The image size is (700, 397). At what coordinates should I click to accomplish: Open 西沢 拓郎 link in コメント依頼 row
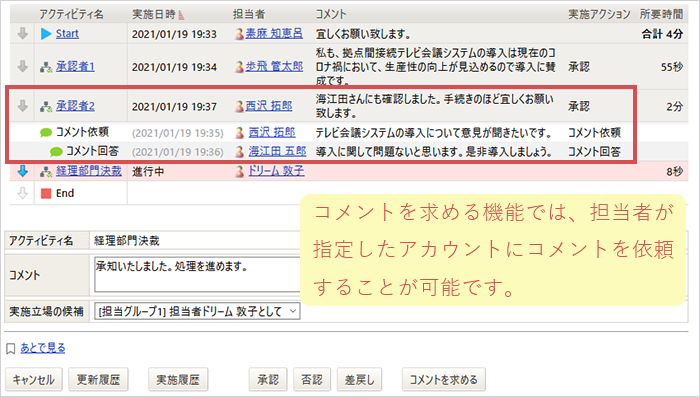(x=272, y=132)
